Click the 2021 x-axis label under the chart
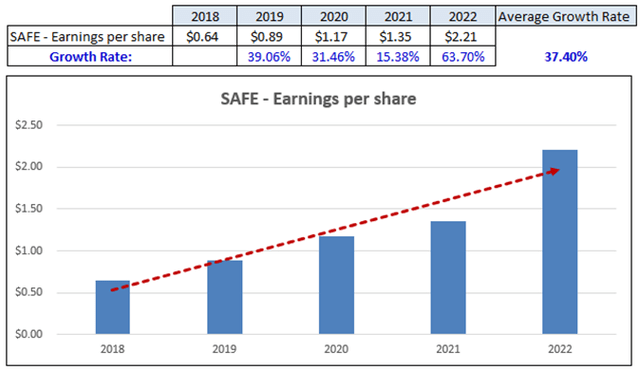 [x=448, y=349]
